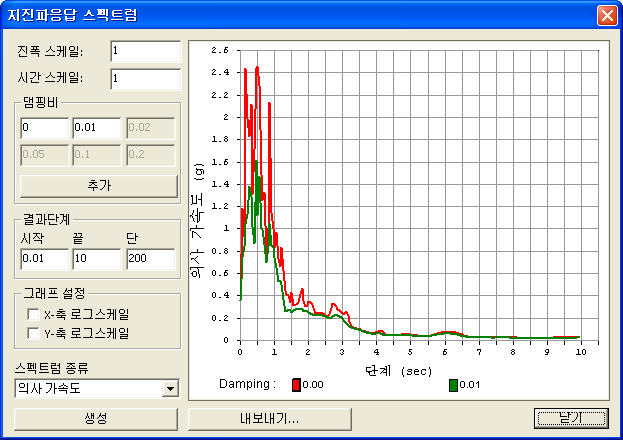Viewport: 623px width, 440px height.
Task: Click the disabled damping field 0.05
Action: coord(44,155)
